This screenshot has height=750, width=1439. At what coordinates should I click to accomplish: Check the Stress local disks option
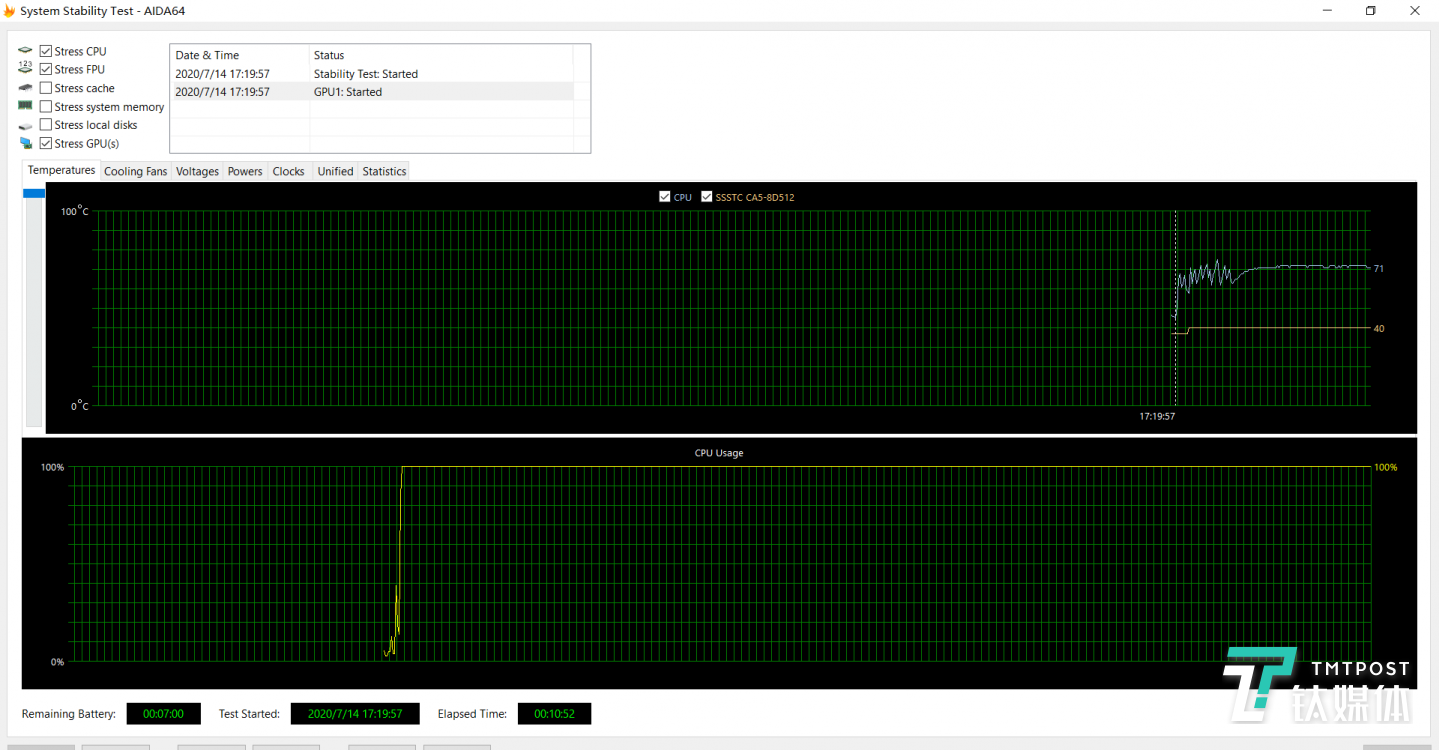46,125
